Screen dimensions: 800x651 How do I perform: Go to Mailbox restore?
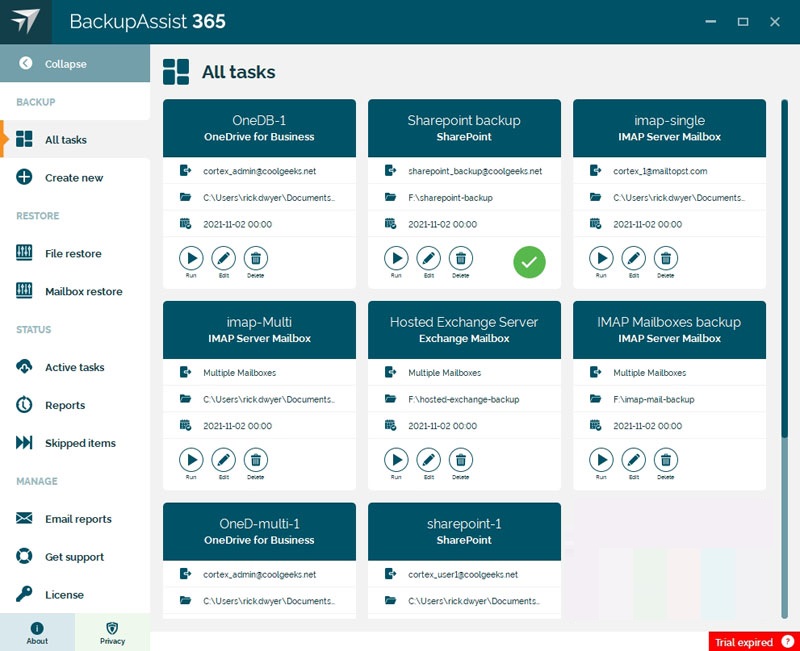point(83,292)
